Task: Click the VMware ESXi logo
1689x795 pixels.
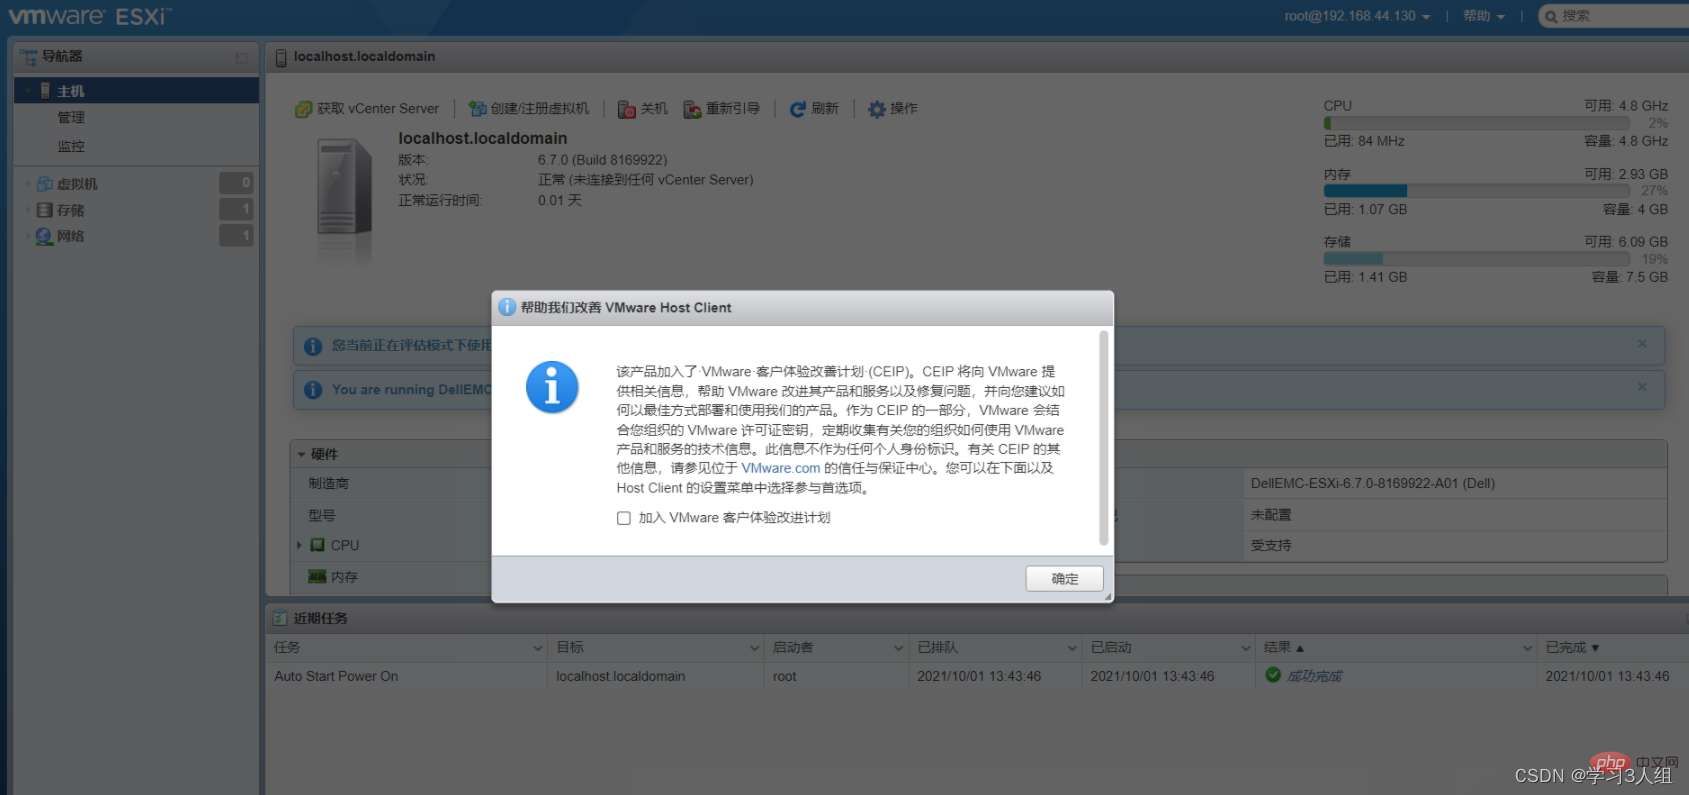Action: tap(90, 16)
